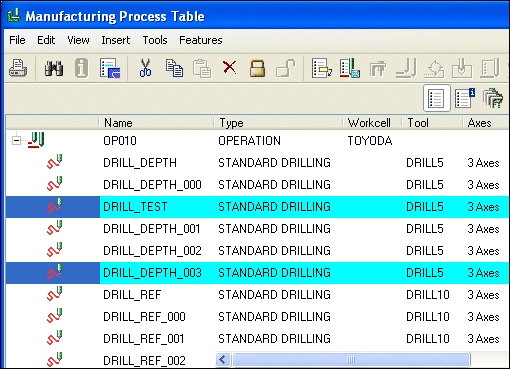Click the horizontal scrollbar left arrow
The width and height of the screenshot is (510, 369).
coord(223,360)
